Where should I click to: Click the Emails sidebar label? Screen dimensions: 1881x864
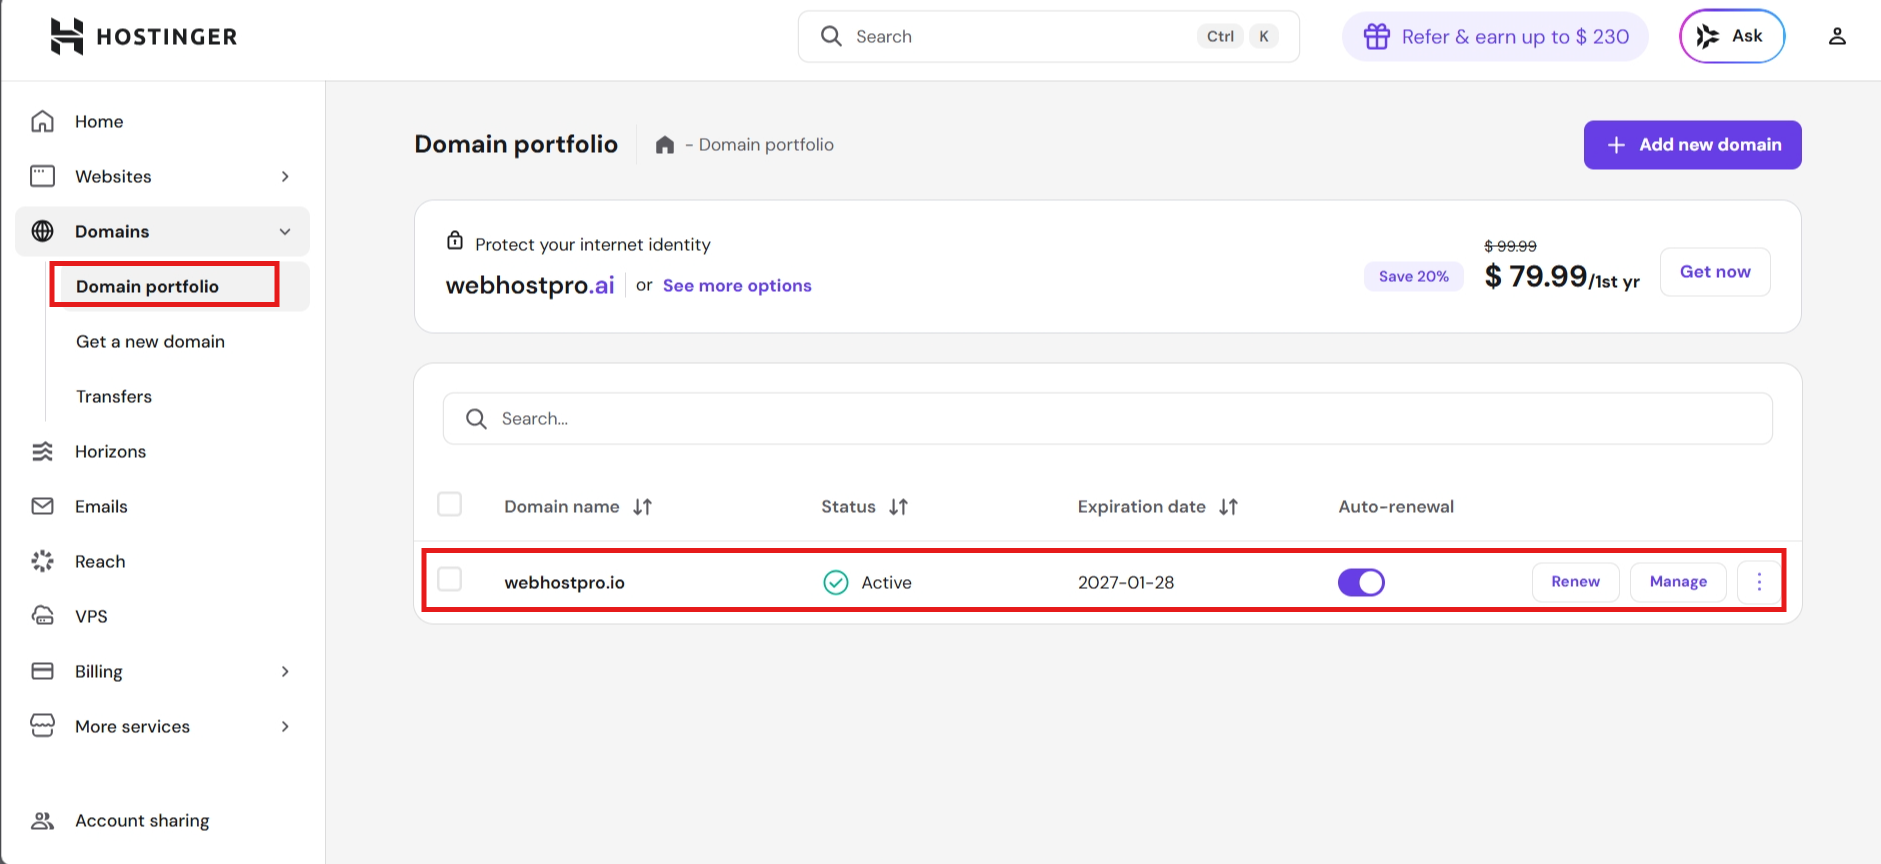pyautogui.click(x=101, y=506)
